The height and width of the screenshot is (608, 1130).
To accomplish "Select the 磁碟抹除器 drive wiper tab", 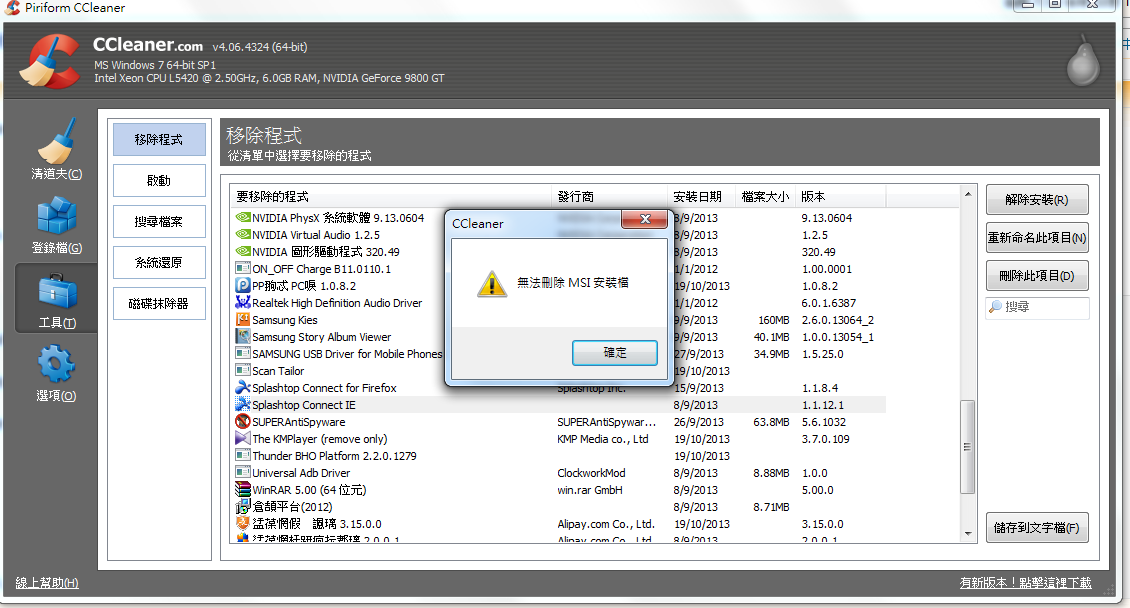I will click(159, 304).
